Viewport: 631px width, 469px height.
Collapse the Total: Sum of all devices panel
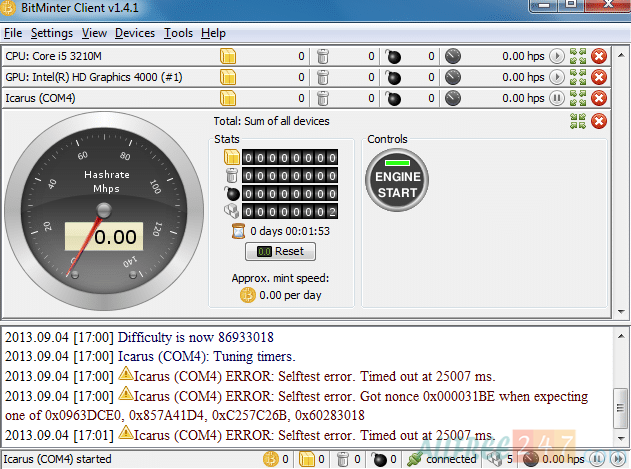tap(578, 121)
